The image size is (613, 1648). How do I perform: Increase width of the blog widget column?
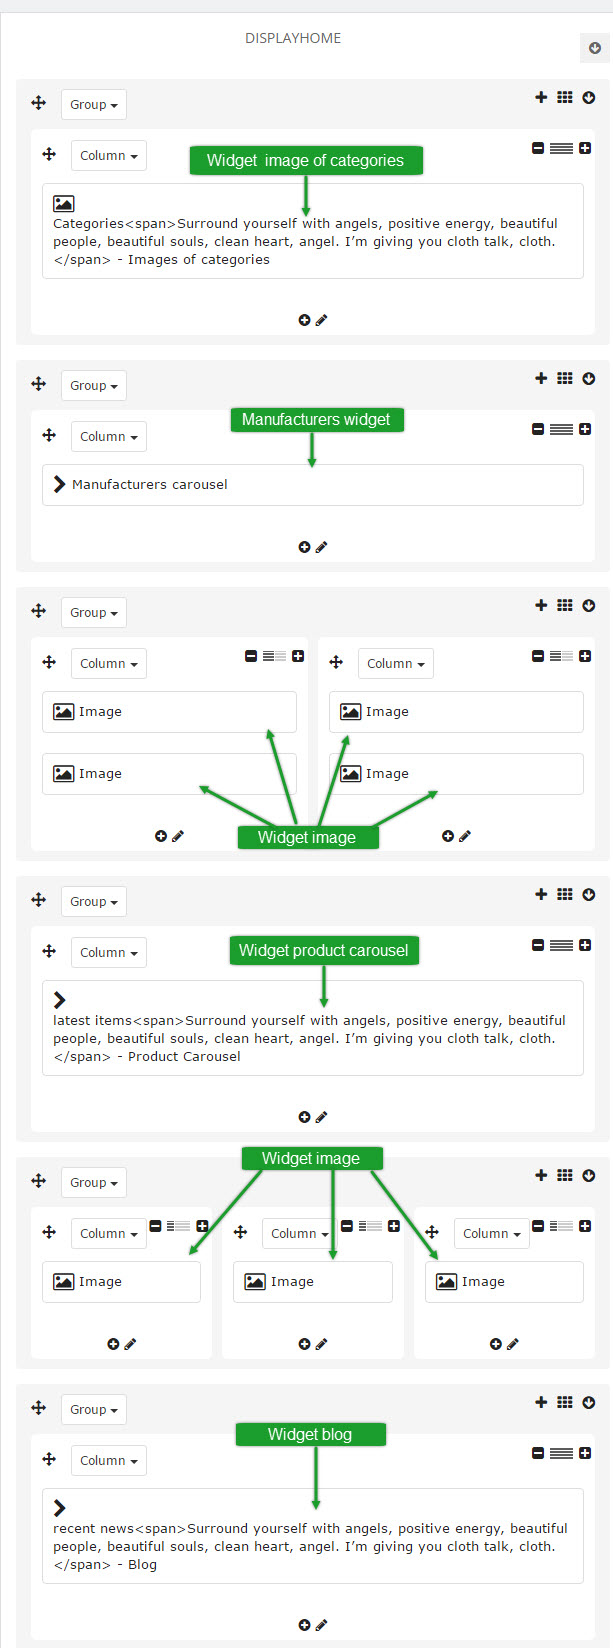pyautogui.click(x=585, y=1453)
